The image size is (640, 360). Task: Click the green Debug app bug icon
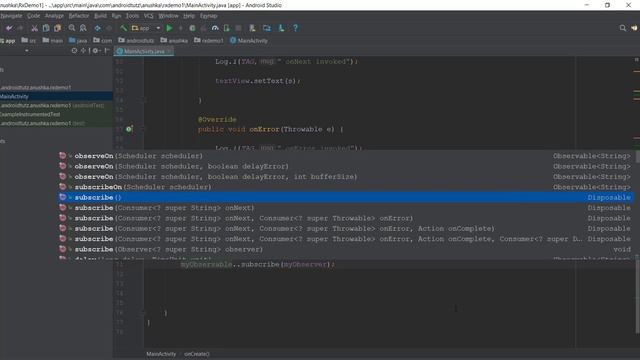192,28
